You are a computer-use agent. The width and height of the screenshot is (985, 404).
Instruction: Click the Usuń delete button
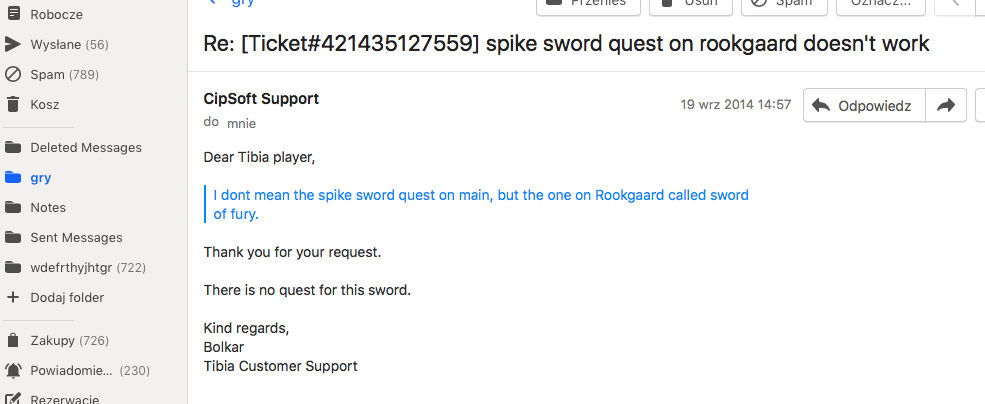[x=691, y=5]
